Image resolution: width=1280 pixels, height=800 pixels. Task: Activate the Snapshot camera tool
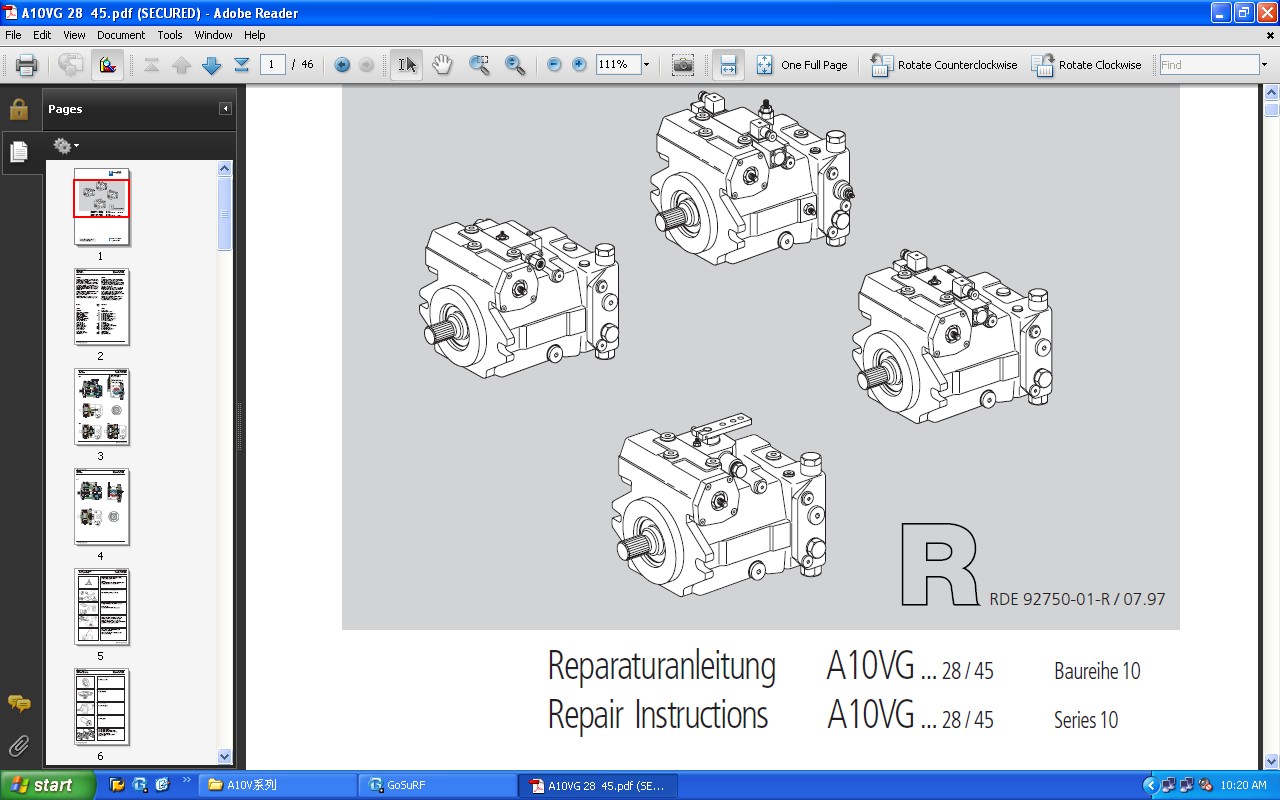click(x=683, y=65)
